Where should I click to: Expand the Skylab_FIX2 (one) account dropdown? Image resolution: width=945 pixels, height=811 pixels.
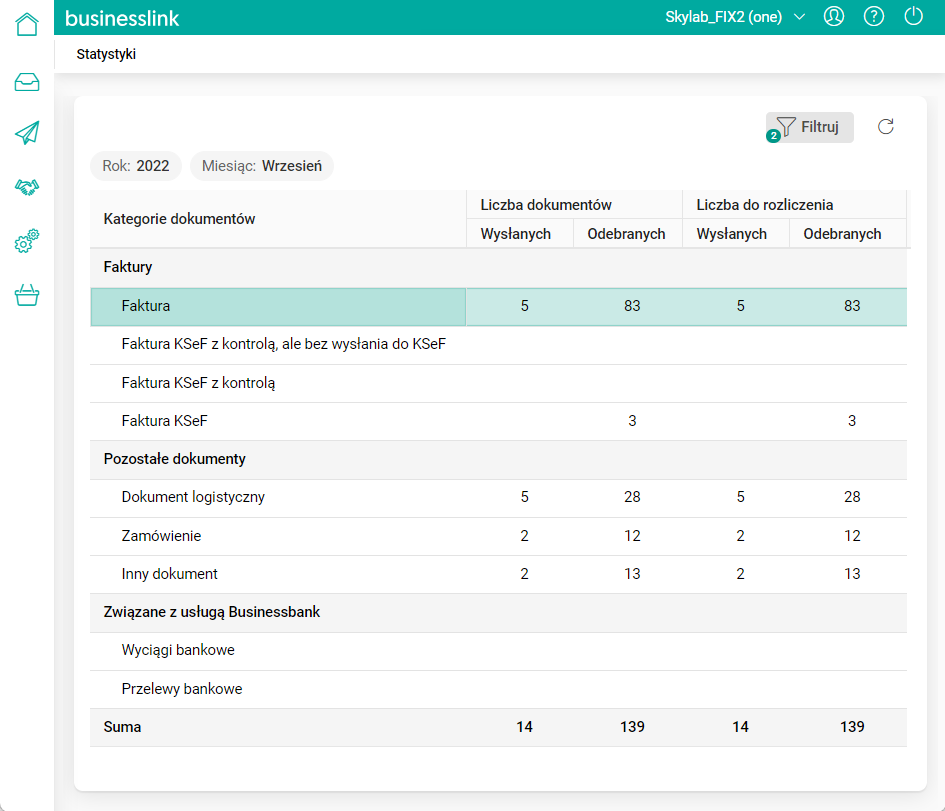[735, 17]
